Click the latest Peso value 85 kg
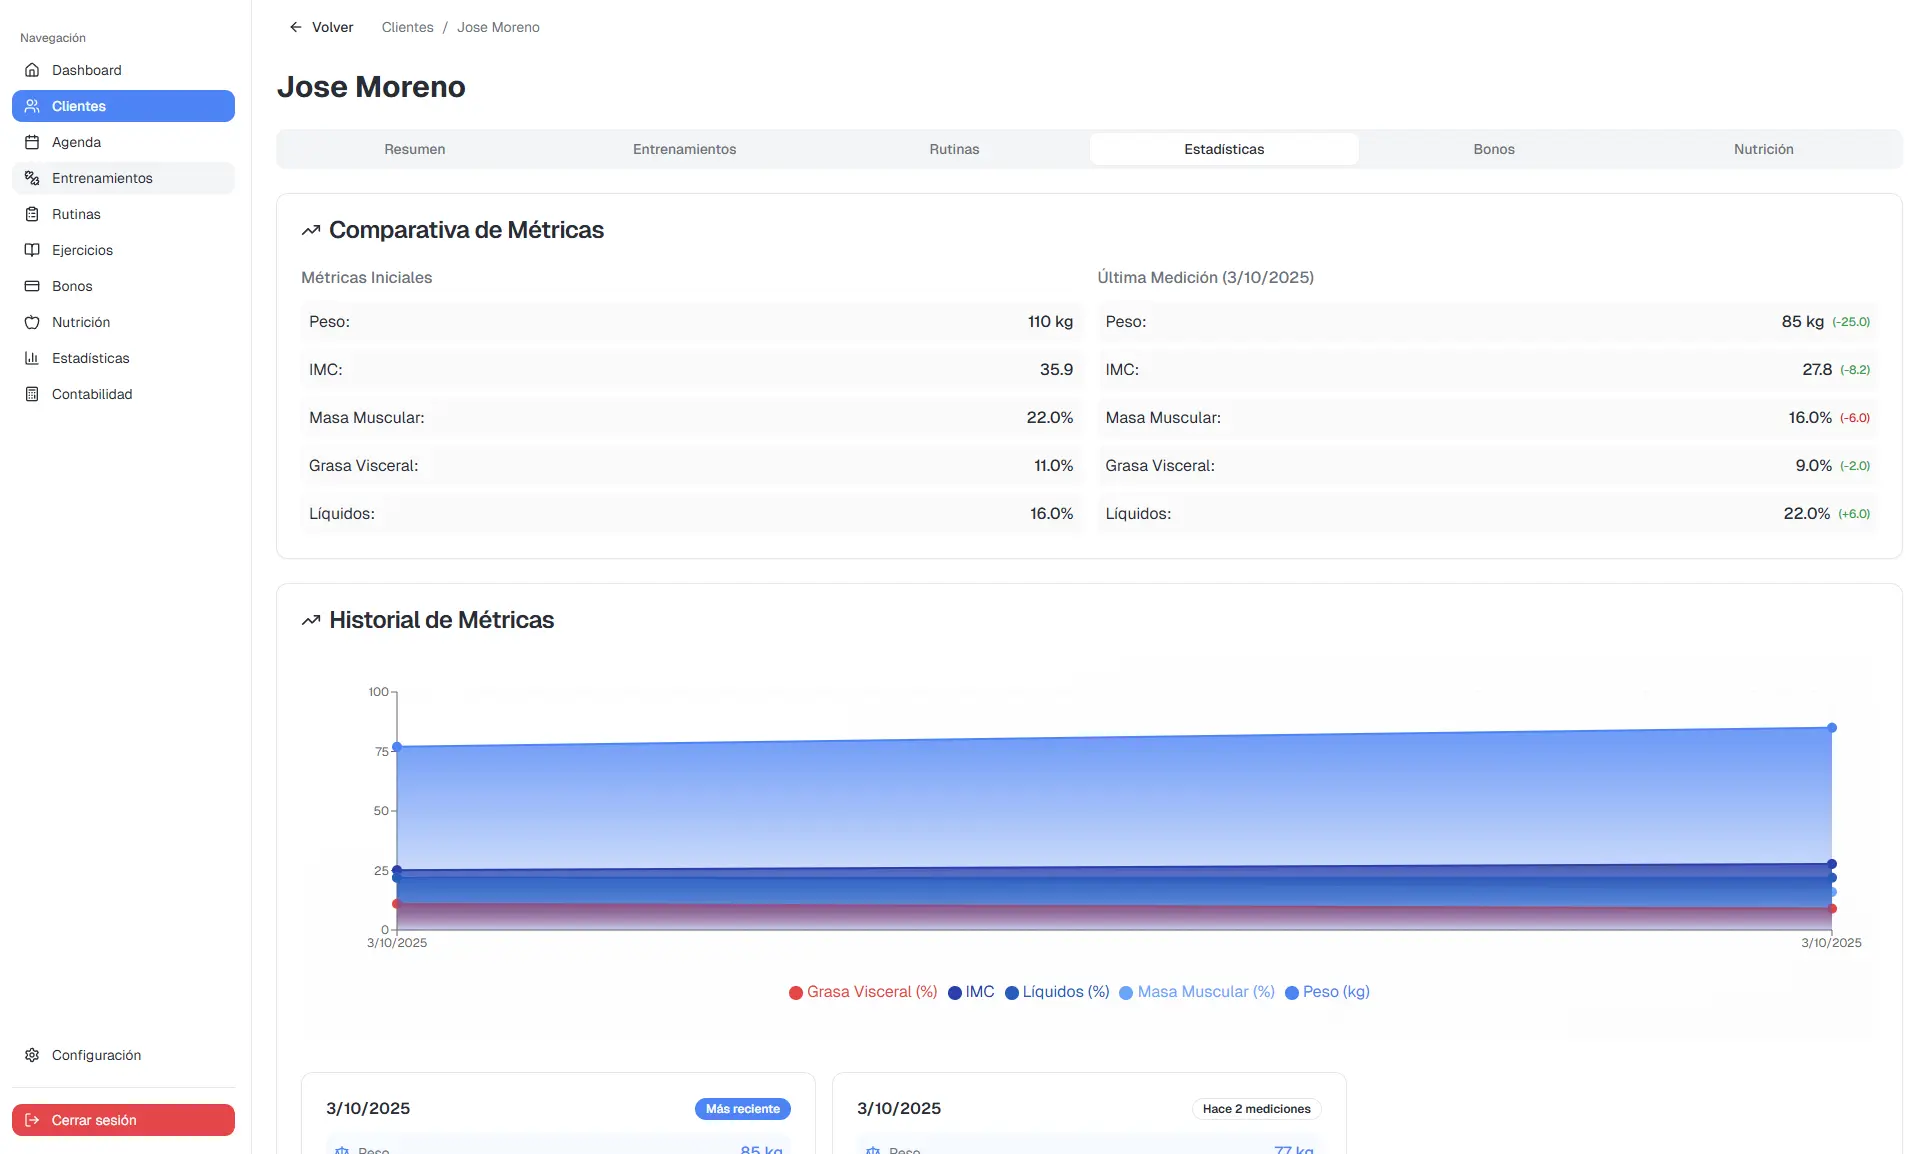Viewport: 1924px width, 1154px height. pos(1802,322)
